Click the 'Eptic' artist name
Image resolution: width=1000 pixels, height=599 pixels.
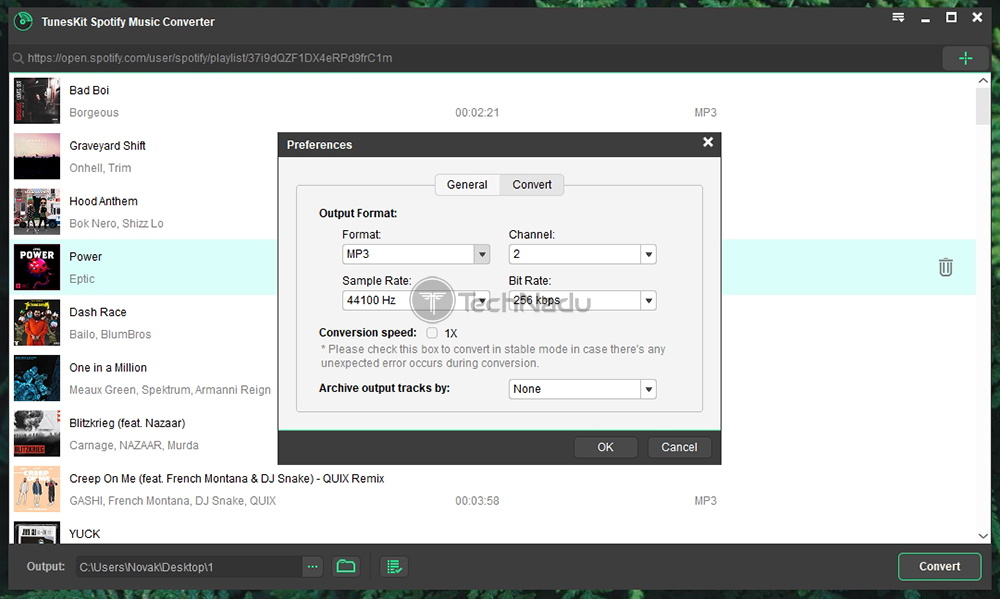82,279
